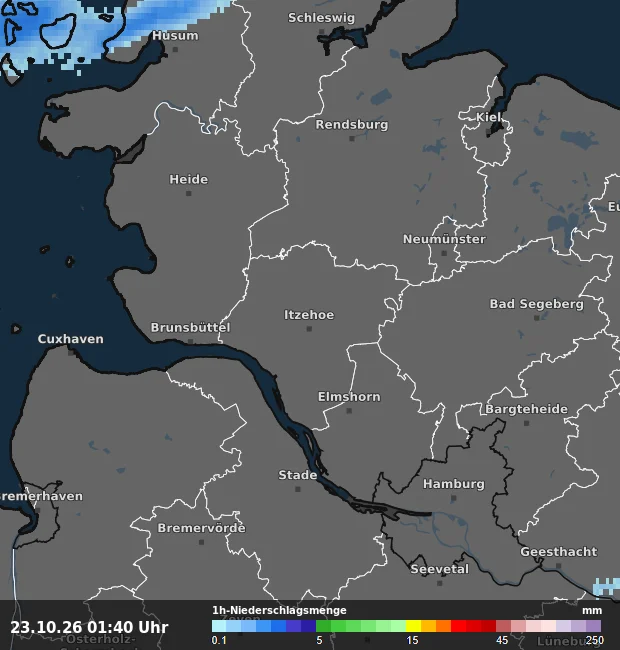Screen dimensions: 620x650
Task: Click the mm unit label
Action: click(592, 611)
